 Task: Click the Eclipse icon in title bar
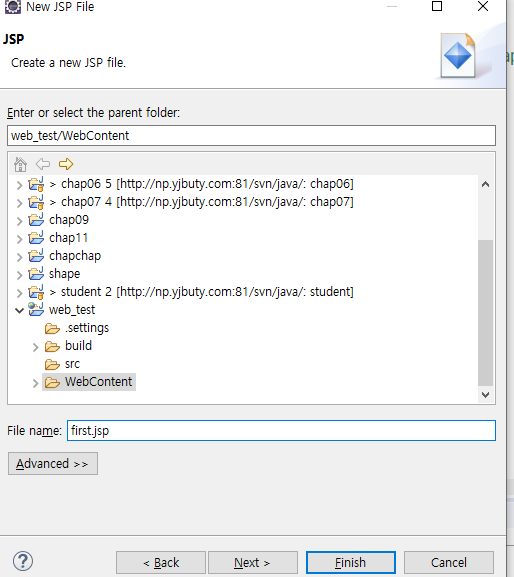click(13, 7)
